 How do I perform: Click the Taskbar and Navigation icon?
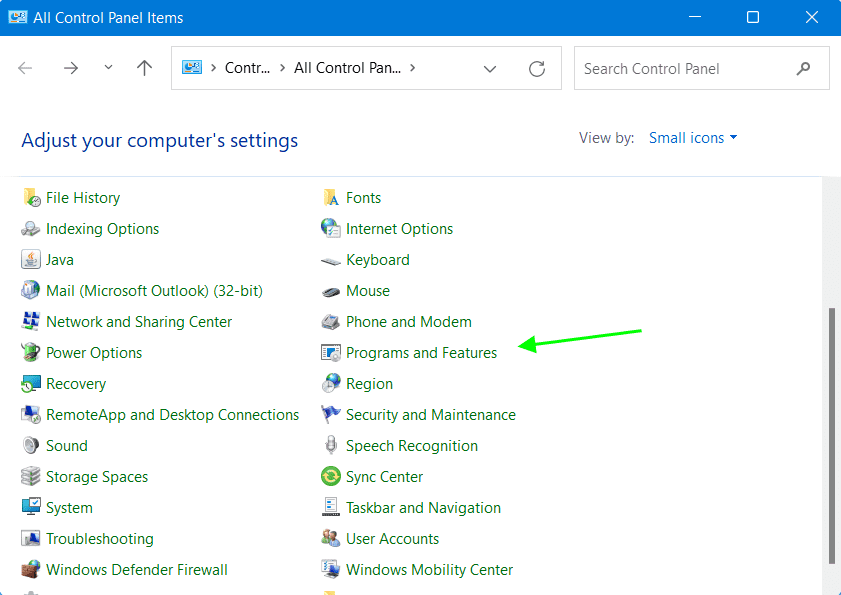pos(330,507)
